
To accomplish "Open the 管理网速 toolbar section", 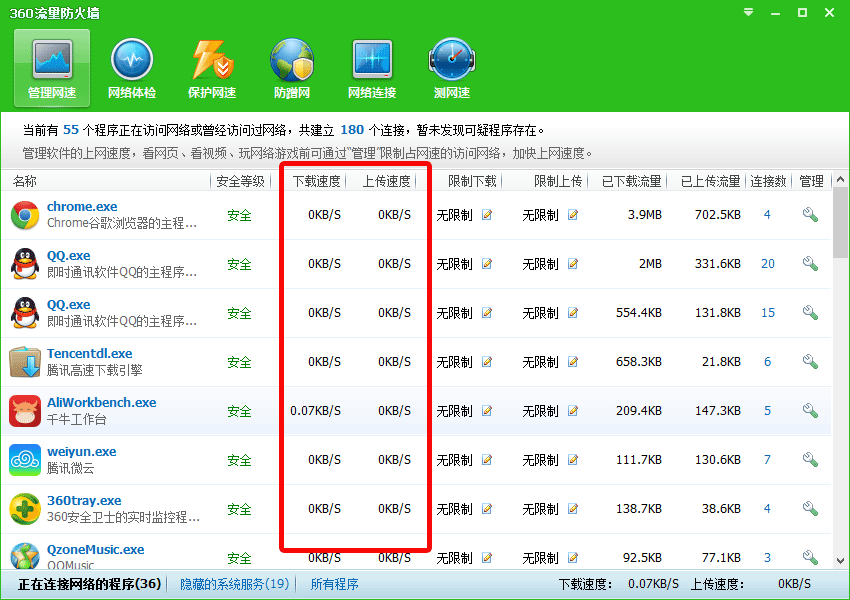I will coord(52,68).
